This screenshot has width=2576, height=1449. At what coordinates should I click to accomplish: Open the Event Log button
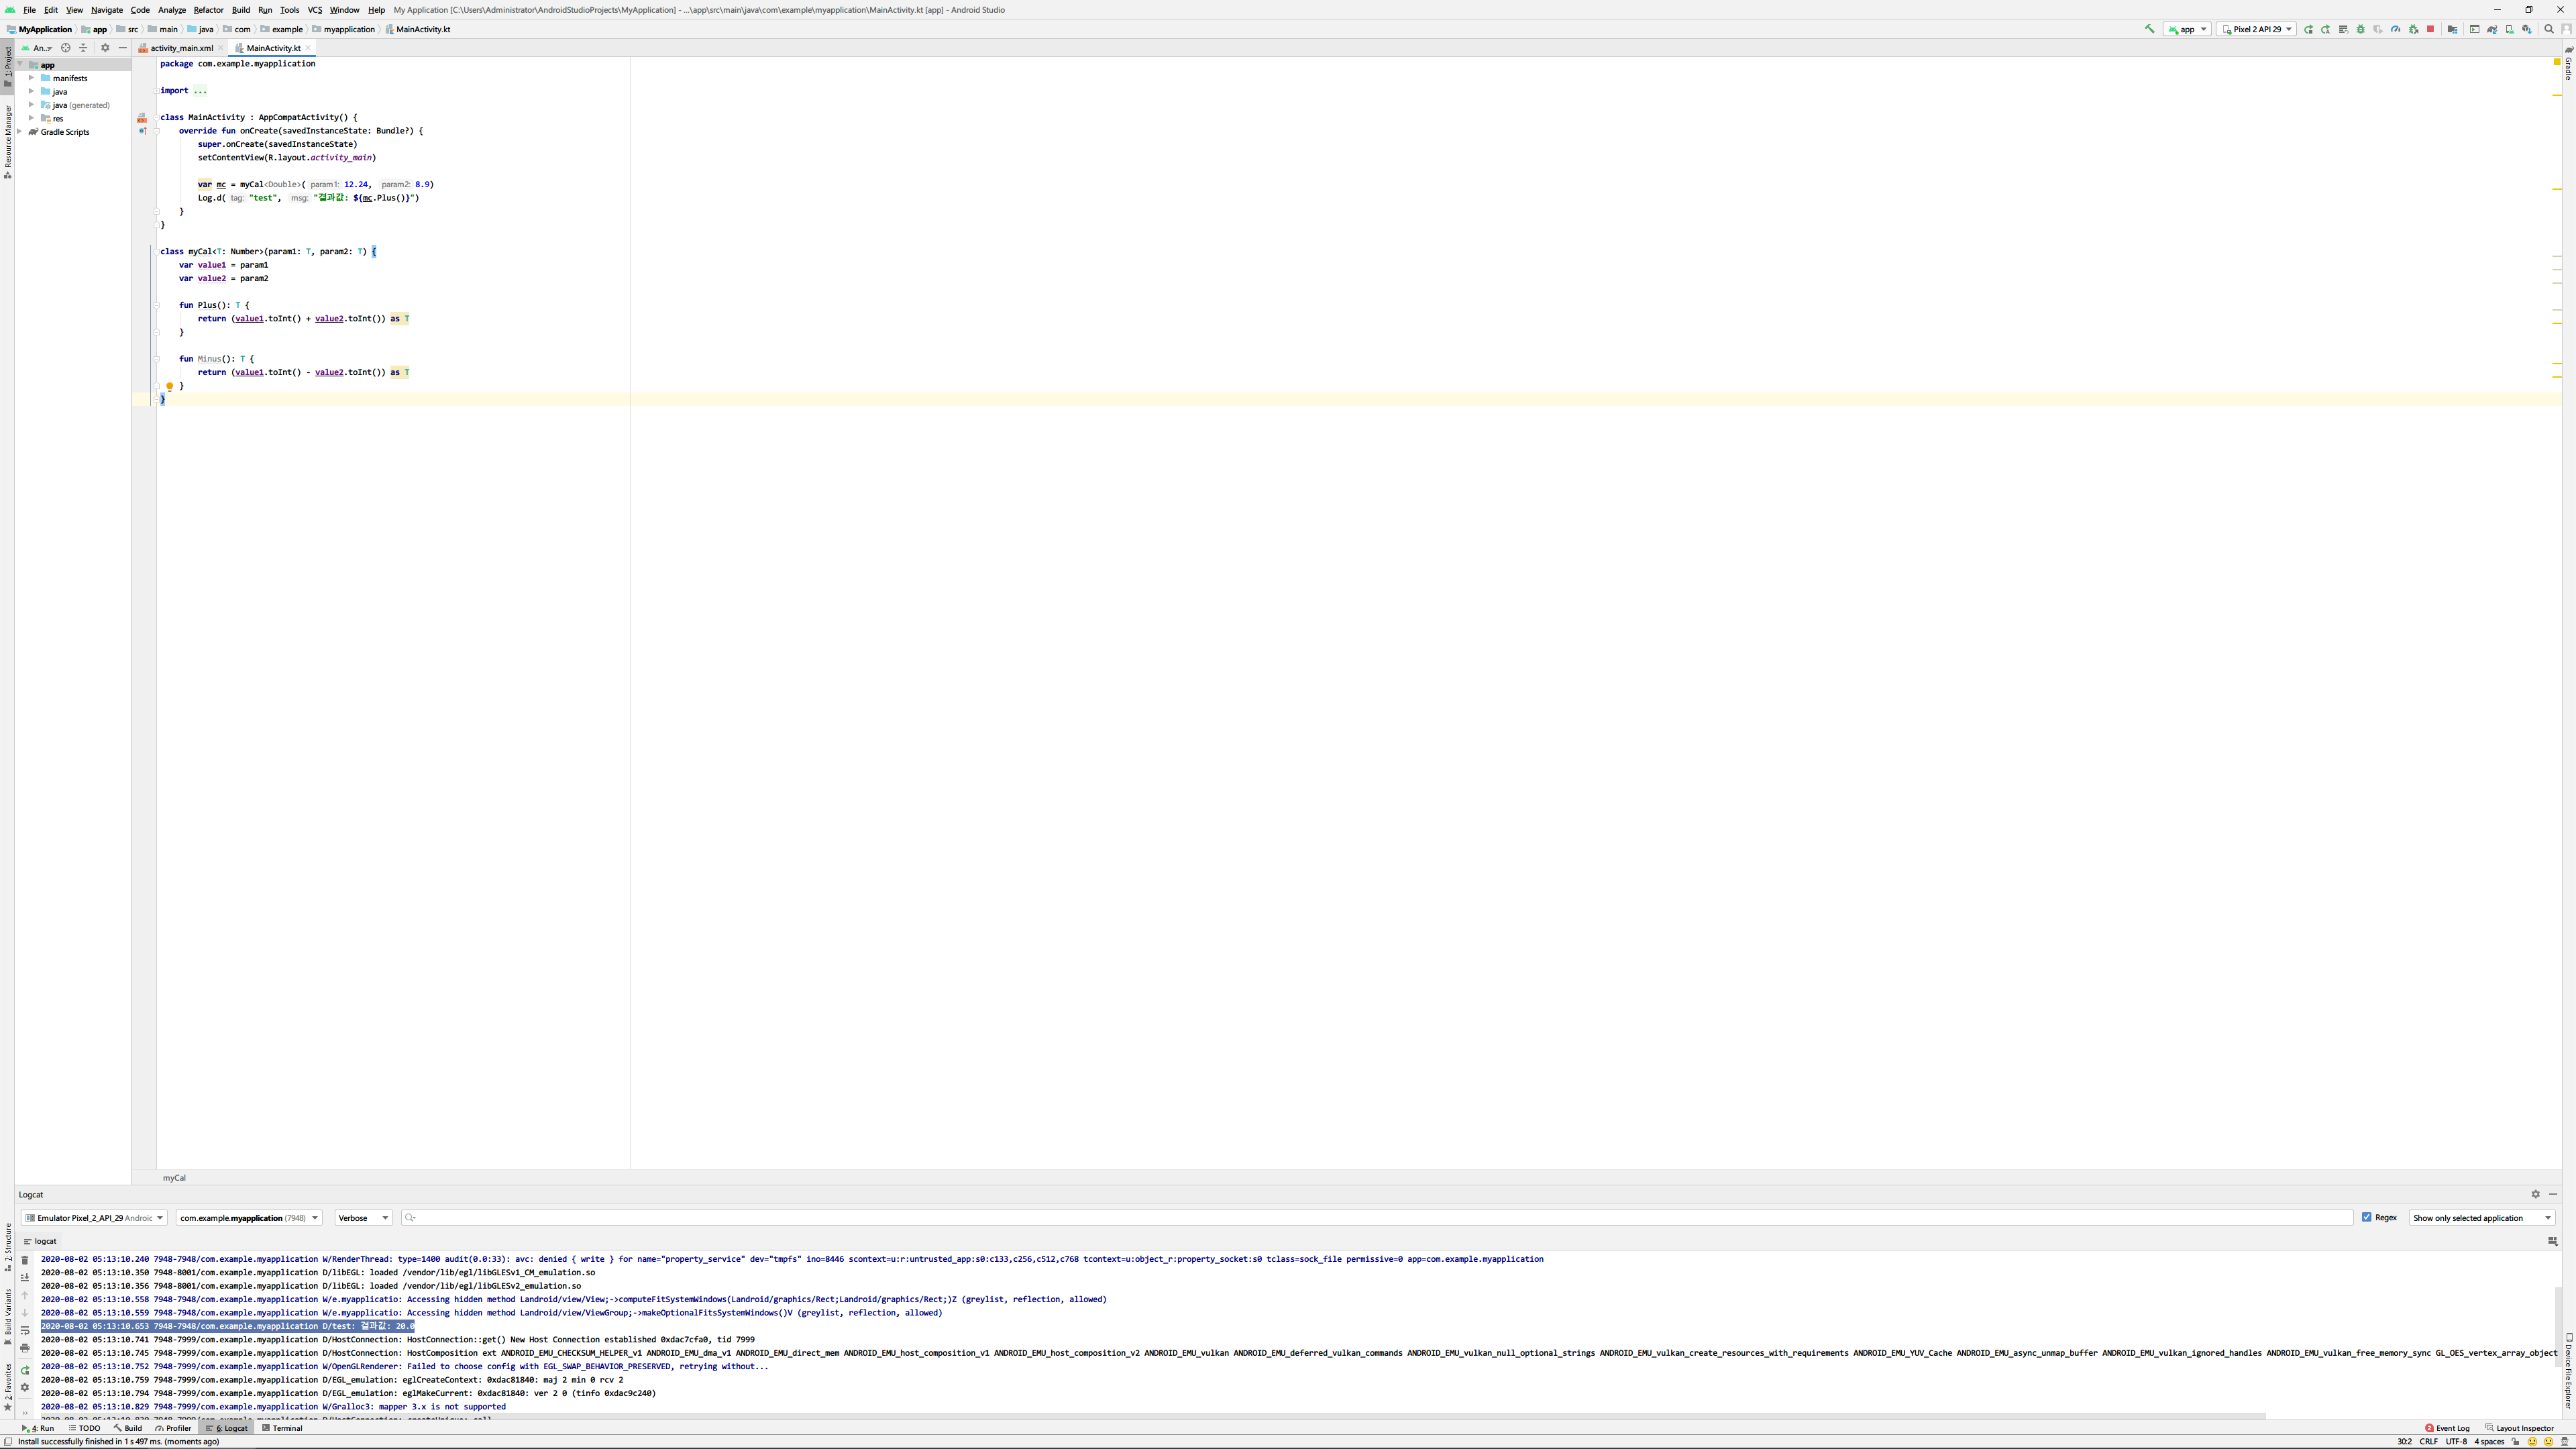point(2447,1428)
